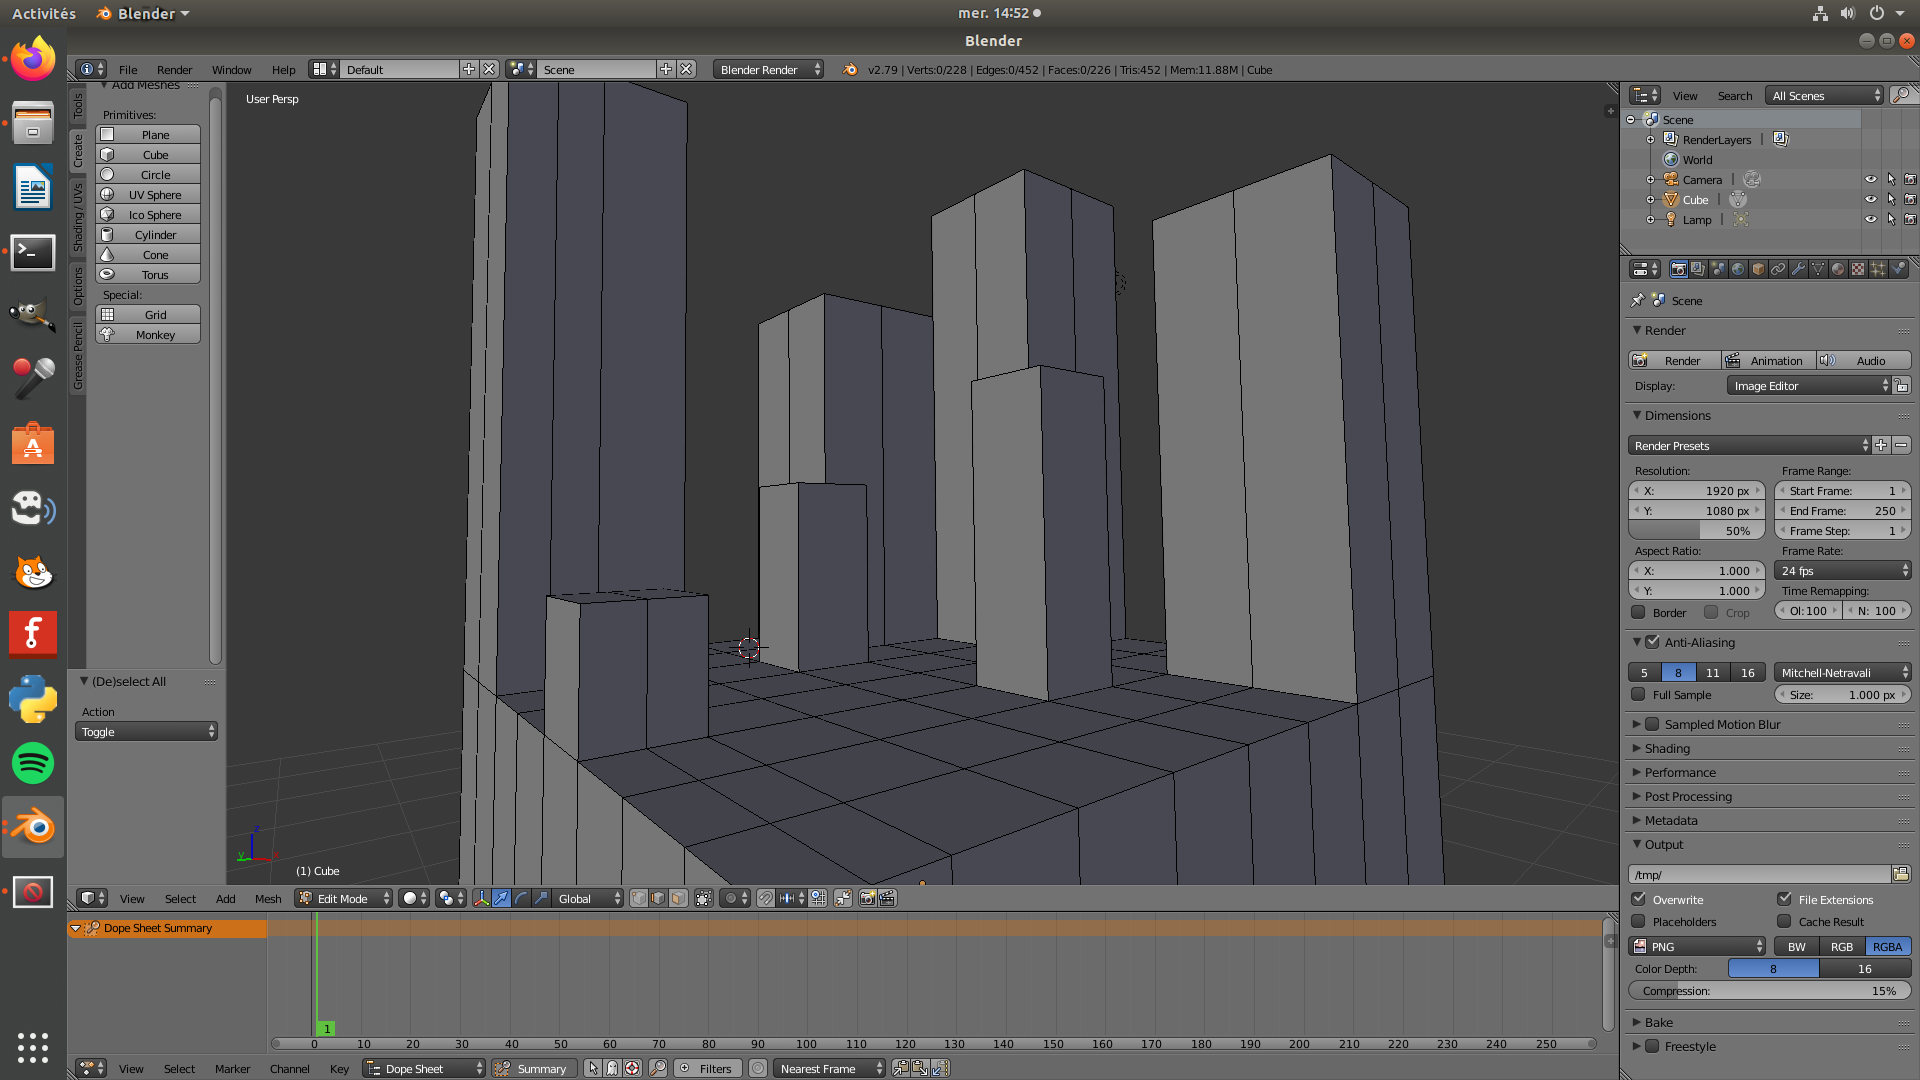Open Firefox from the Ubuntu dock
The height and width of the screenshot is (1080, 1920).
point(33,59)
